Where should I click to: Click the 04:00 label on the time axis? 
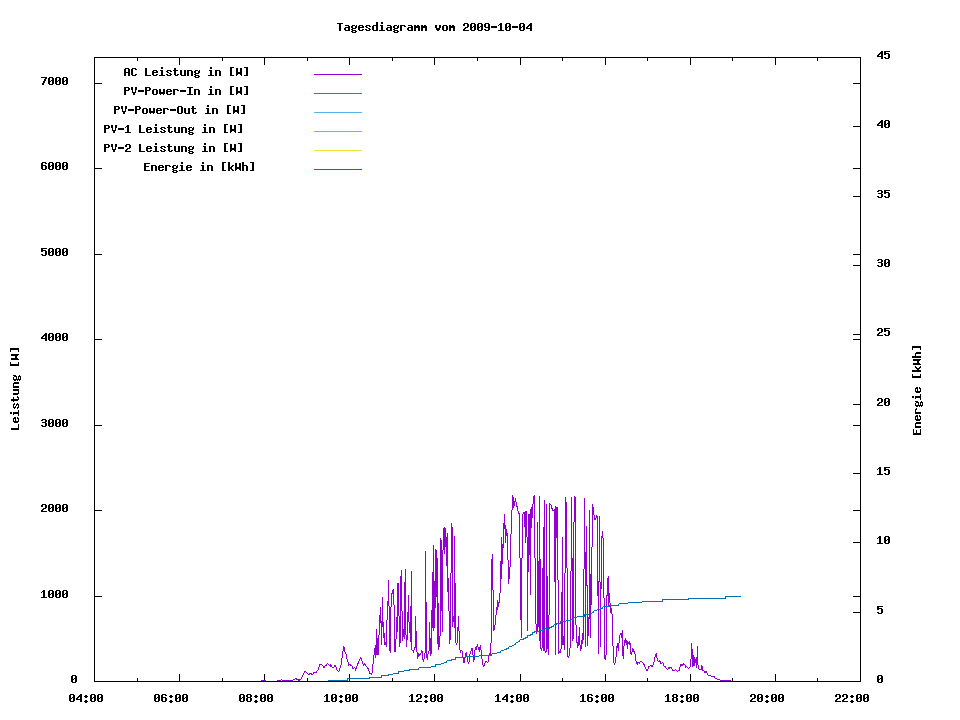[x=87, y=699]
